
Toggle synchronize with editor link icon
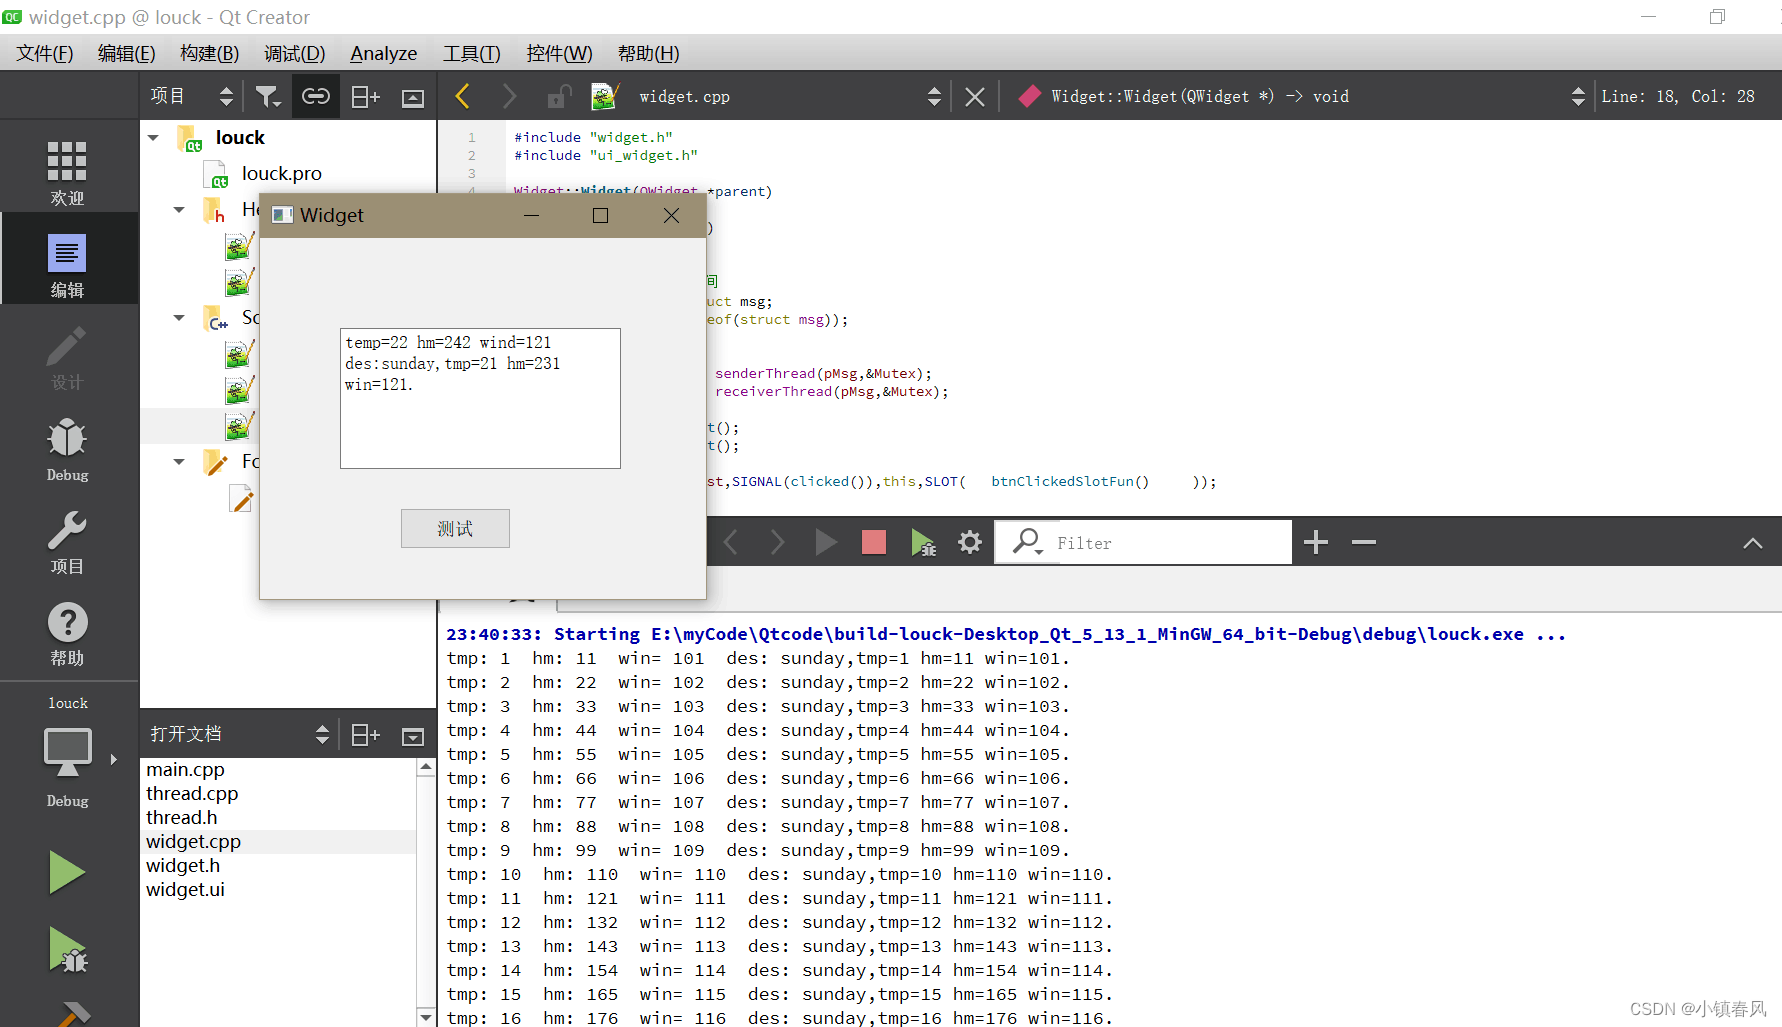point(315,96)
